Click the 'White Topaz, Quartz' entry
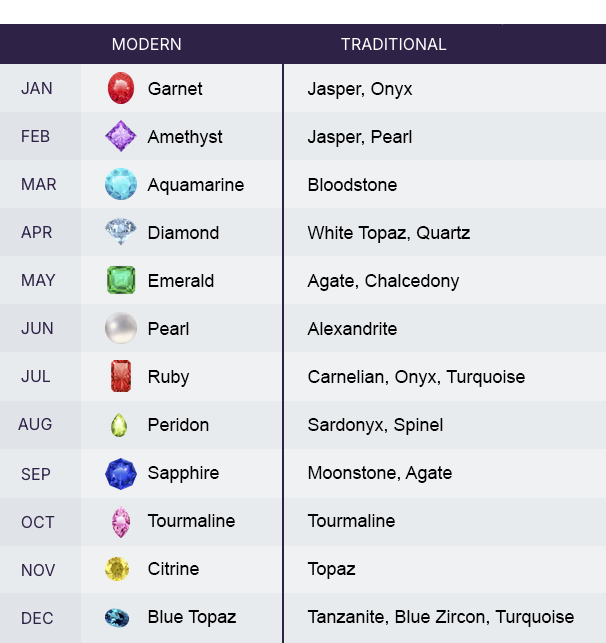The width and height of the screenshot is (606, 643). point(388,233)
